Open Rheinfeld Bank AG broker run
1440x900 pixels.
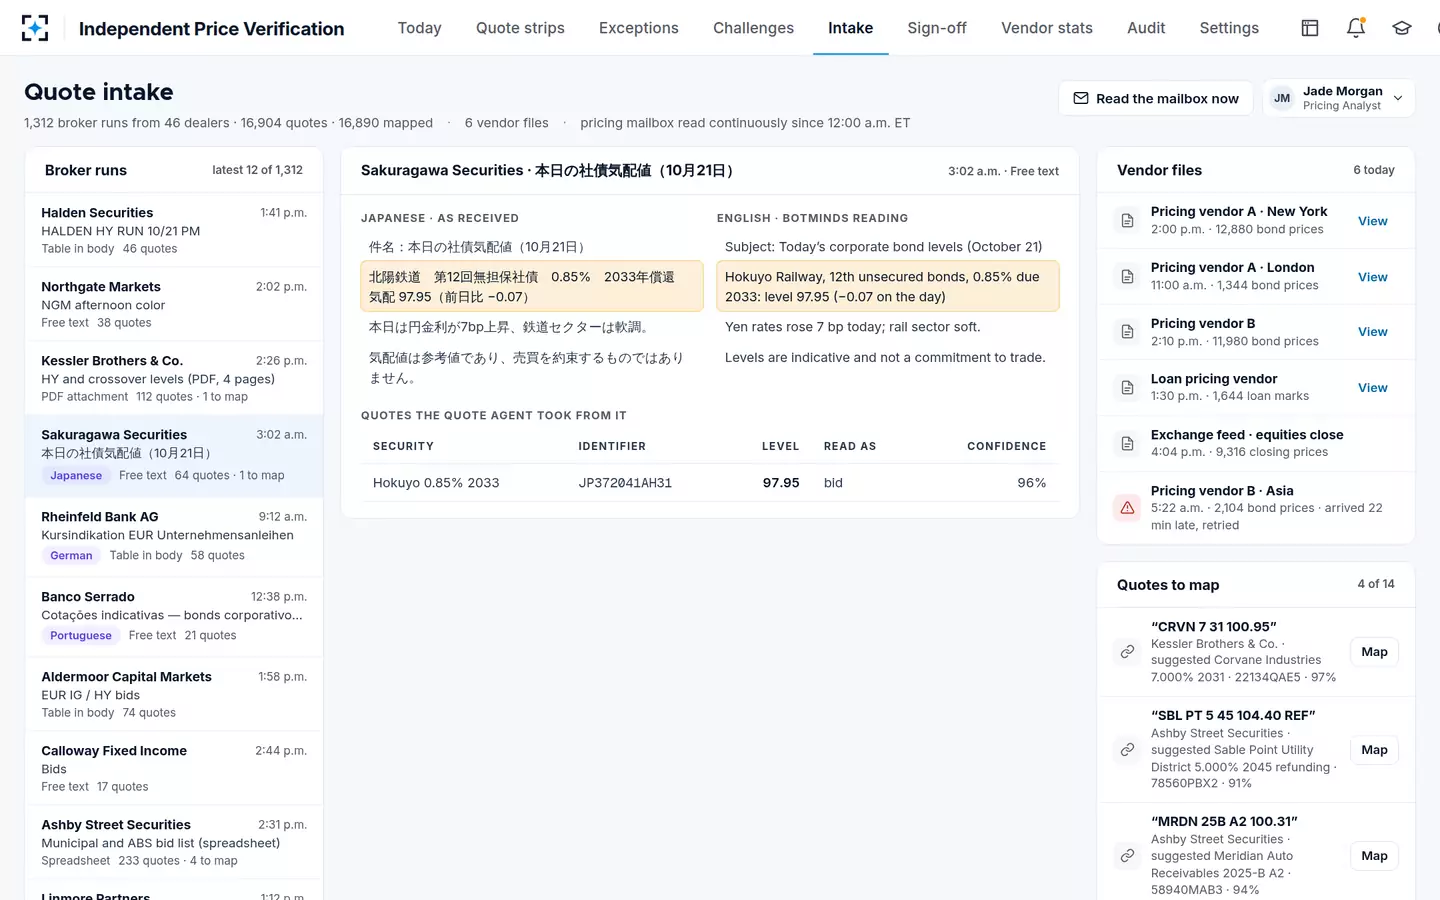(174, 537)
